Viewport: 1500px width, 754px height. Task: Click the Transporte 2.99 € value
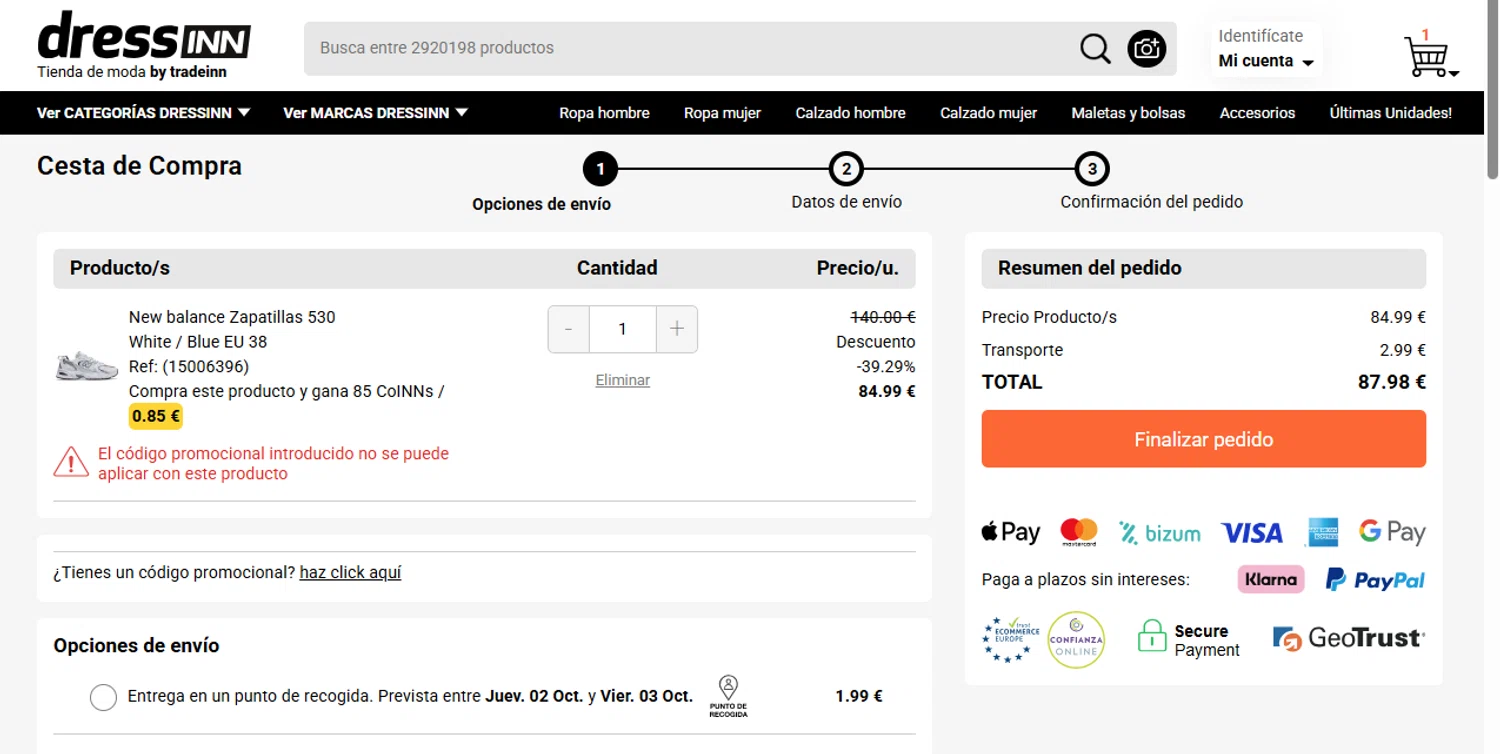click(x=1402, y=350)
